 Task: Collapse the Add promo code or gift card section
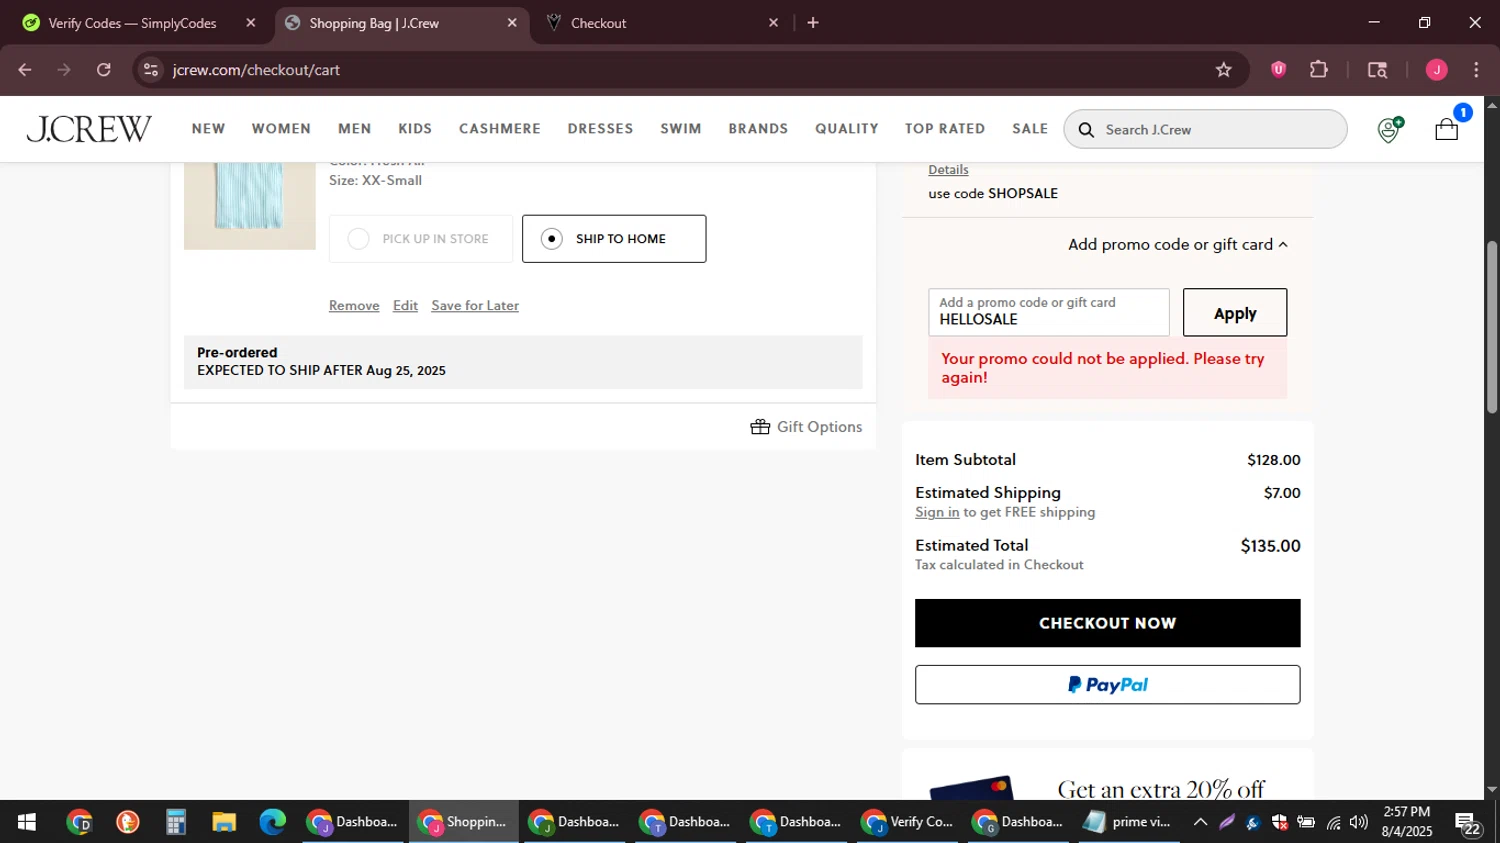[1177, 245]
